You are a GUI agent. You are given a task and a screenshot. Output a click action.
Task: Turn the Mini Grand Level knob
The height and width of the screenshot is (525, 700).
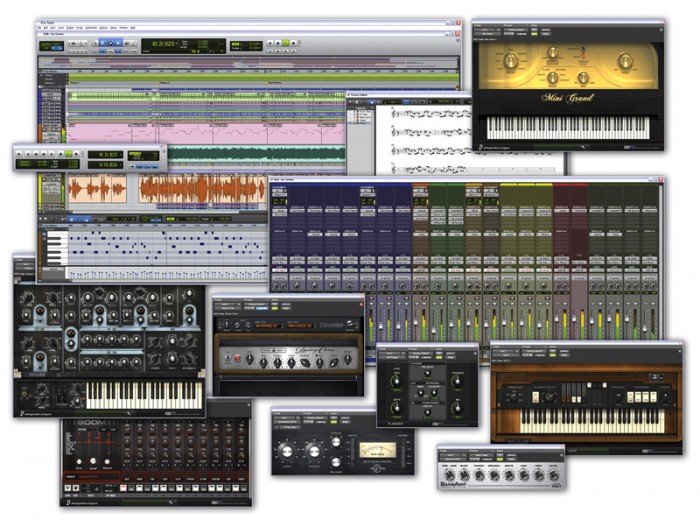click(625, 61)
